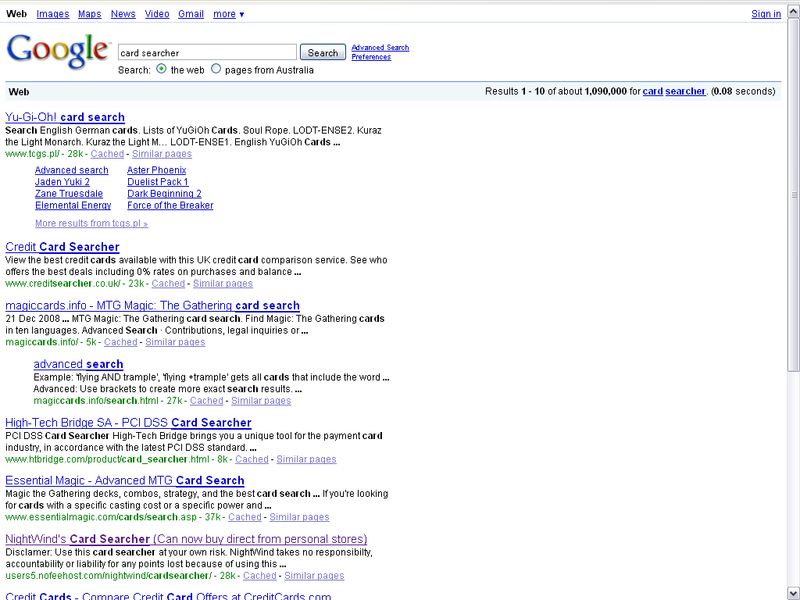The image size is (800, 600).
Task: View Cached copy of www.htbridge.com result
Action: click(x=252, y=459)
